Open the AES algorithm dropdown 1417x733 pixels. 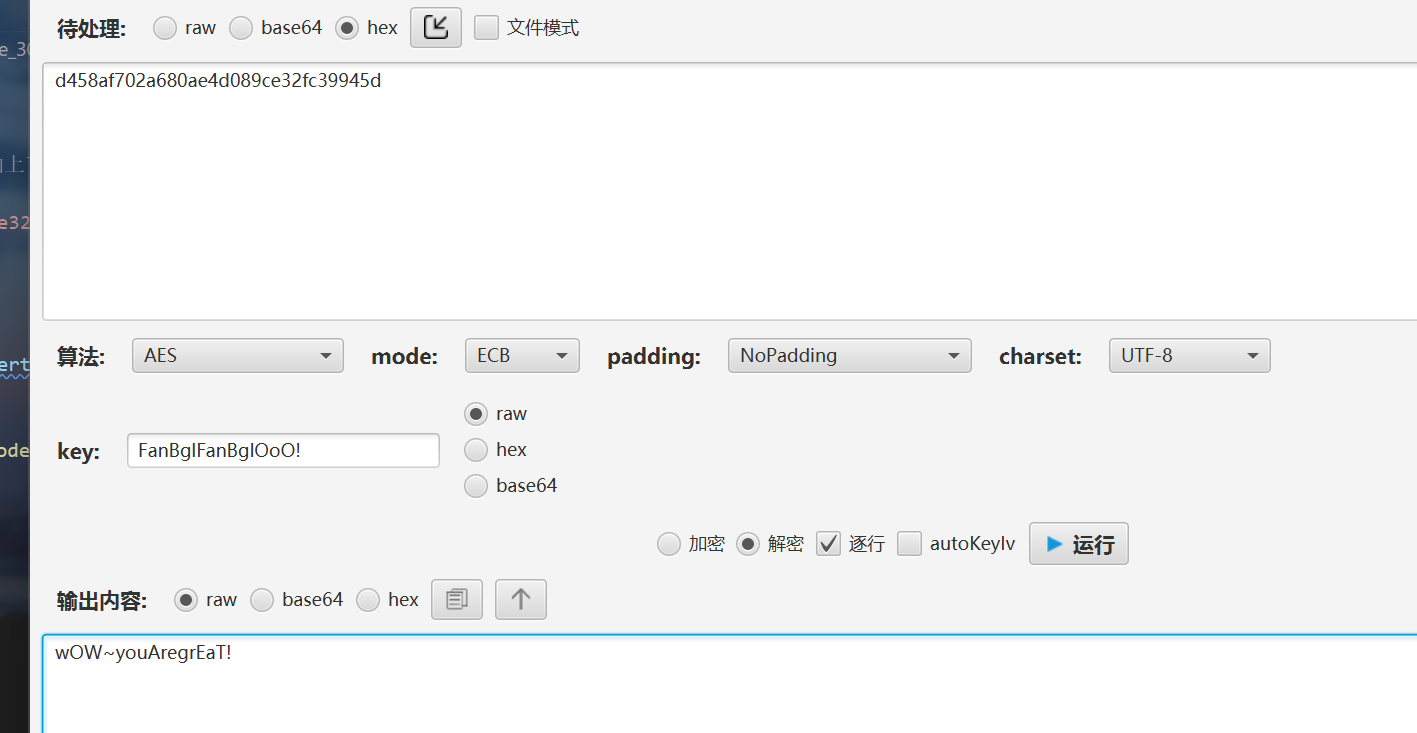(237, 356)
